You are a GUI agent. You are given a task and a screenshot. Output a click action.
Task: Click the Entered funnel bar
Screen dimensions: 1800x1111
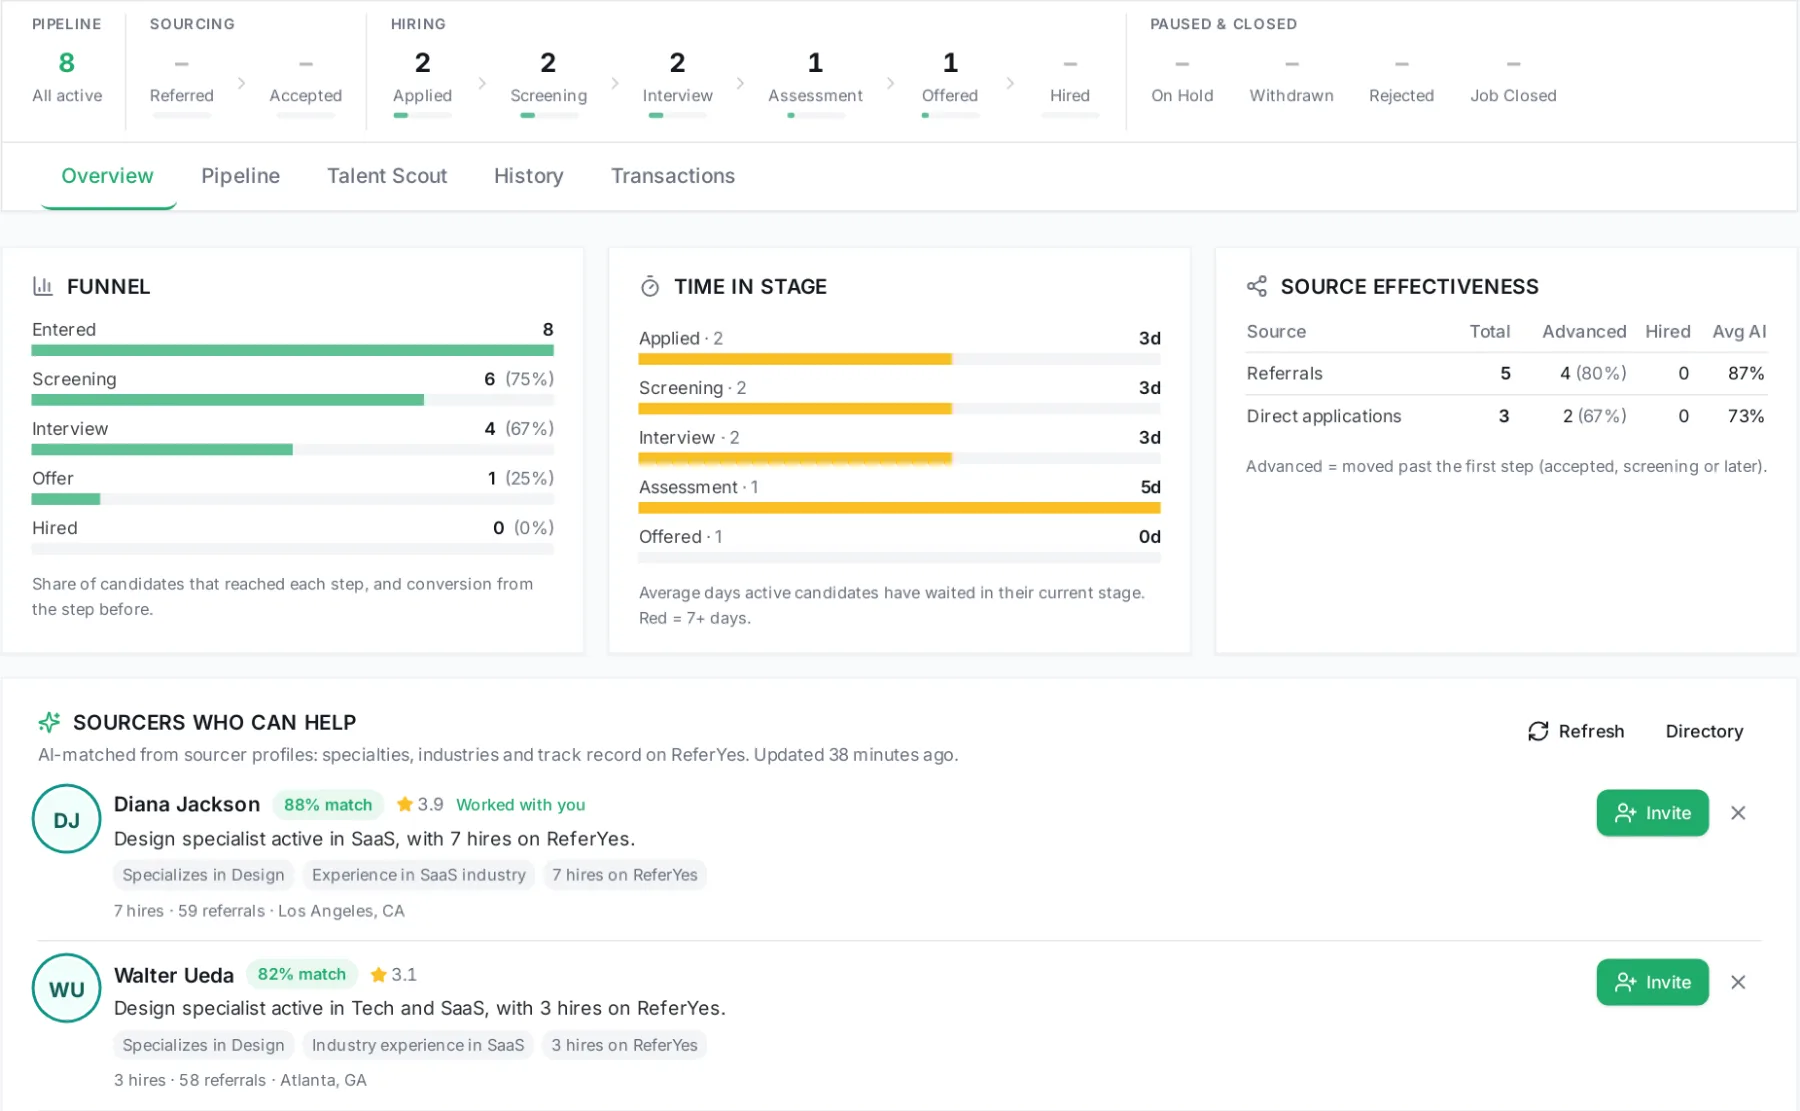tap(292, 350)
